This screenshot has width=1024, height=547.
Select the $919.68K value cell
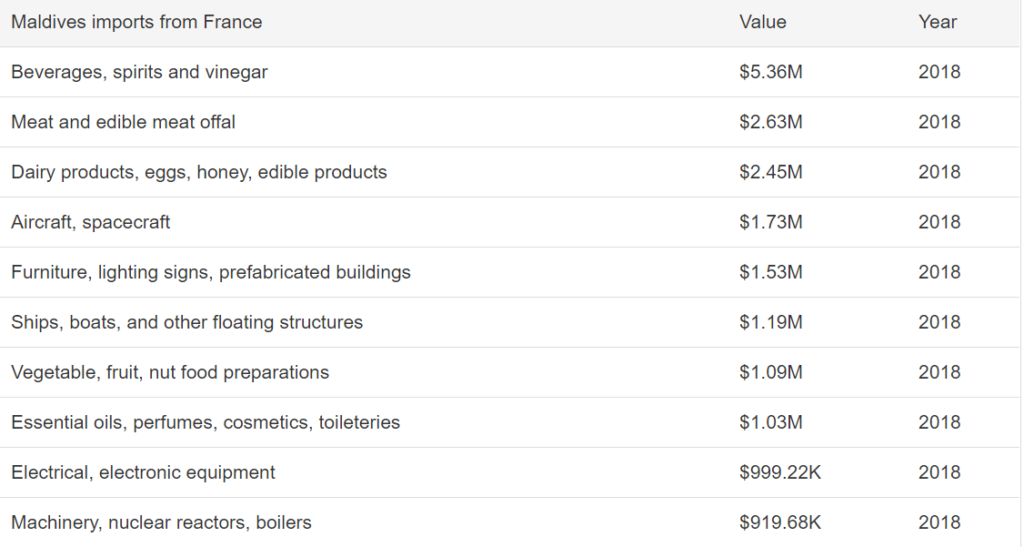coord(780,523)
